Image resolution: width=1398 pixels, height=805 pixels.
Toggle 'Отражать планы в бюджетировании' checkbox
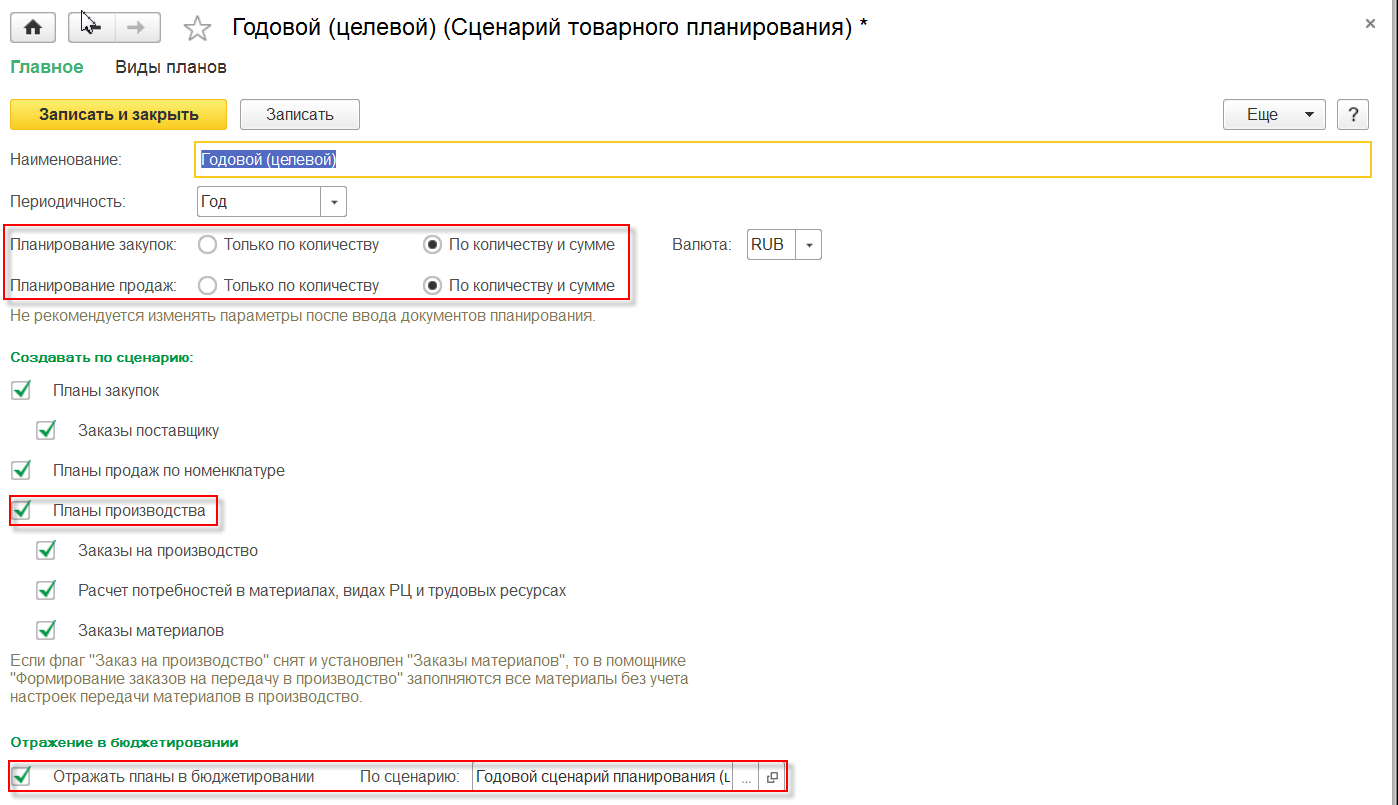tap(20, 776)
